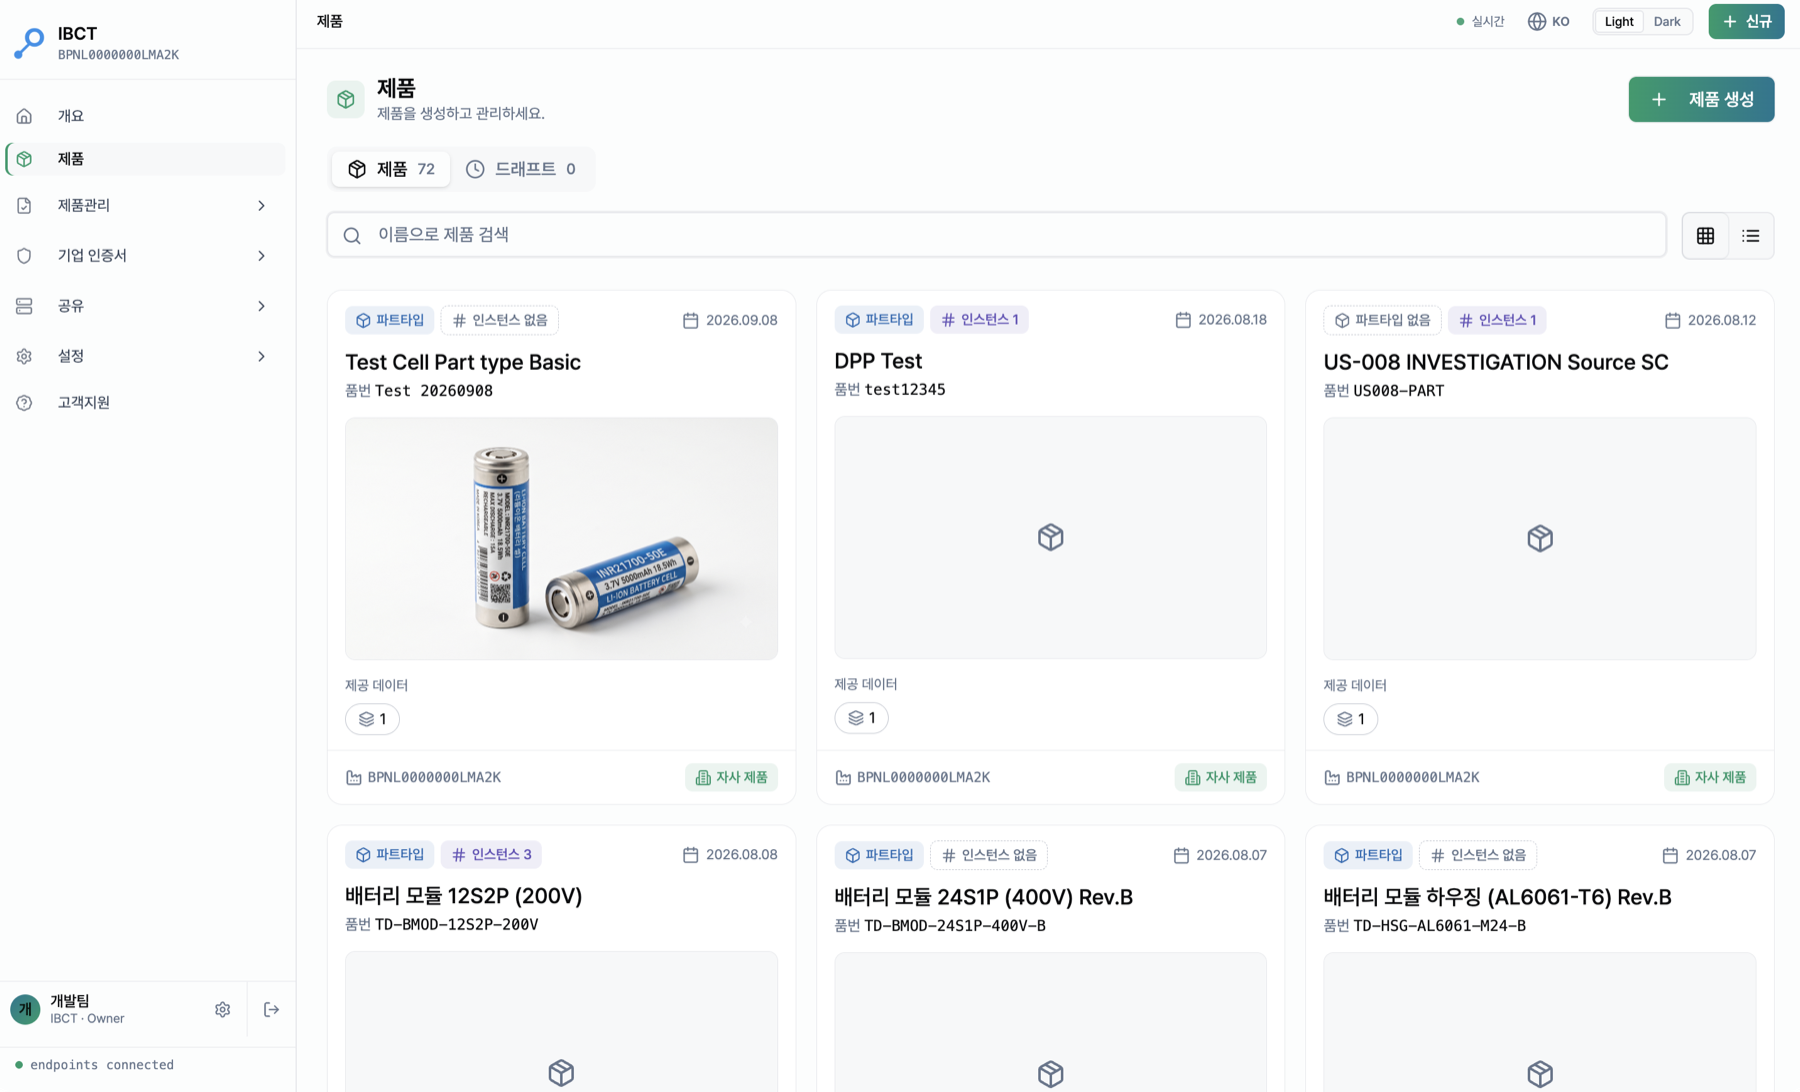Click the 신규 button in top bar
This screenshot has width=1800, height=1092.
pyautogui.click(x=1746, y=22)
